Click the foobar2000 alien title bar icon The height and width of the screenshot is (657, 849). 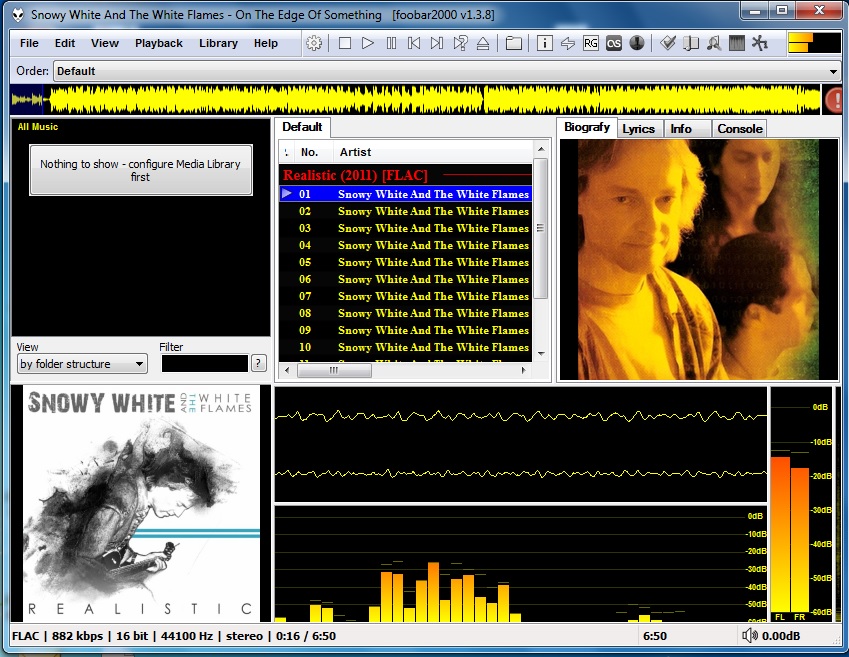click(18, 15)
